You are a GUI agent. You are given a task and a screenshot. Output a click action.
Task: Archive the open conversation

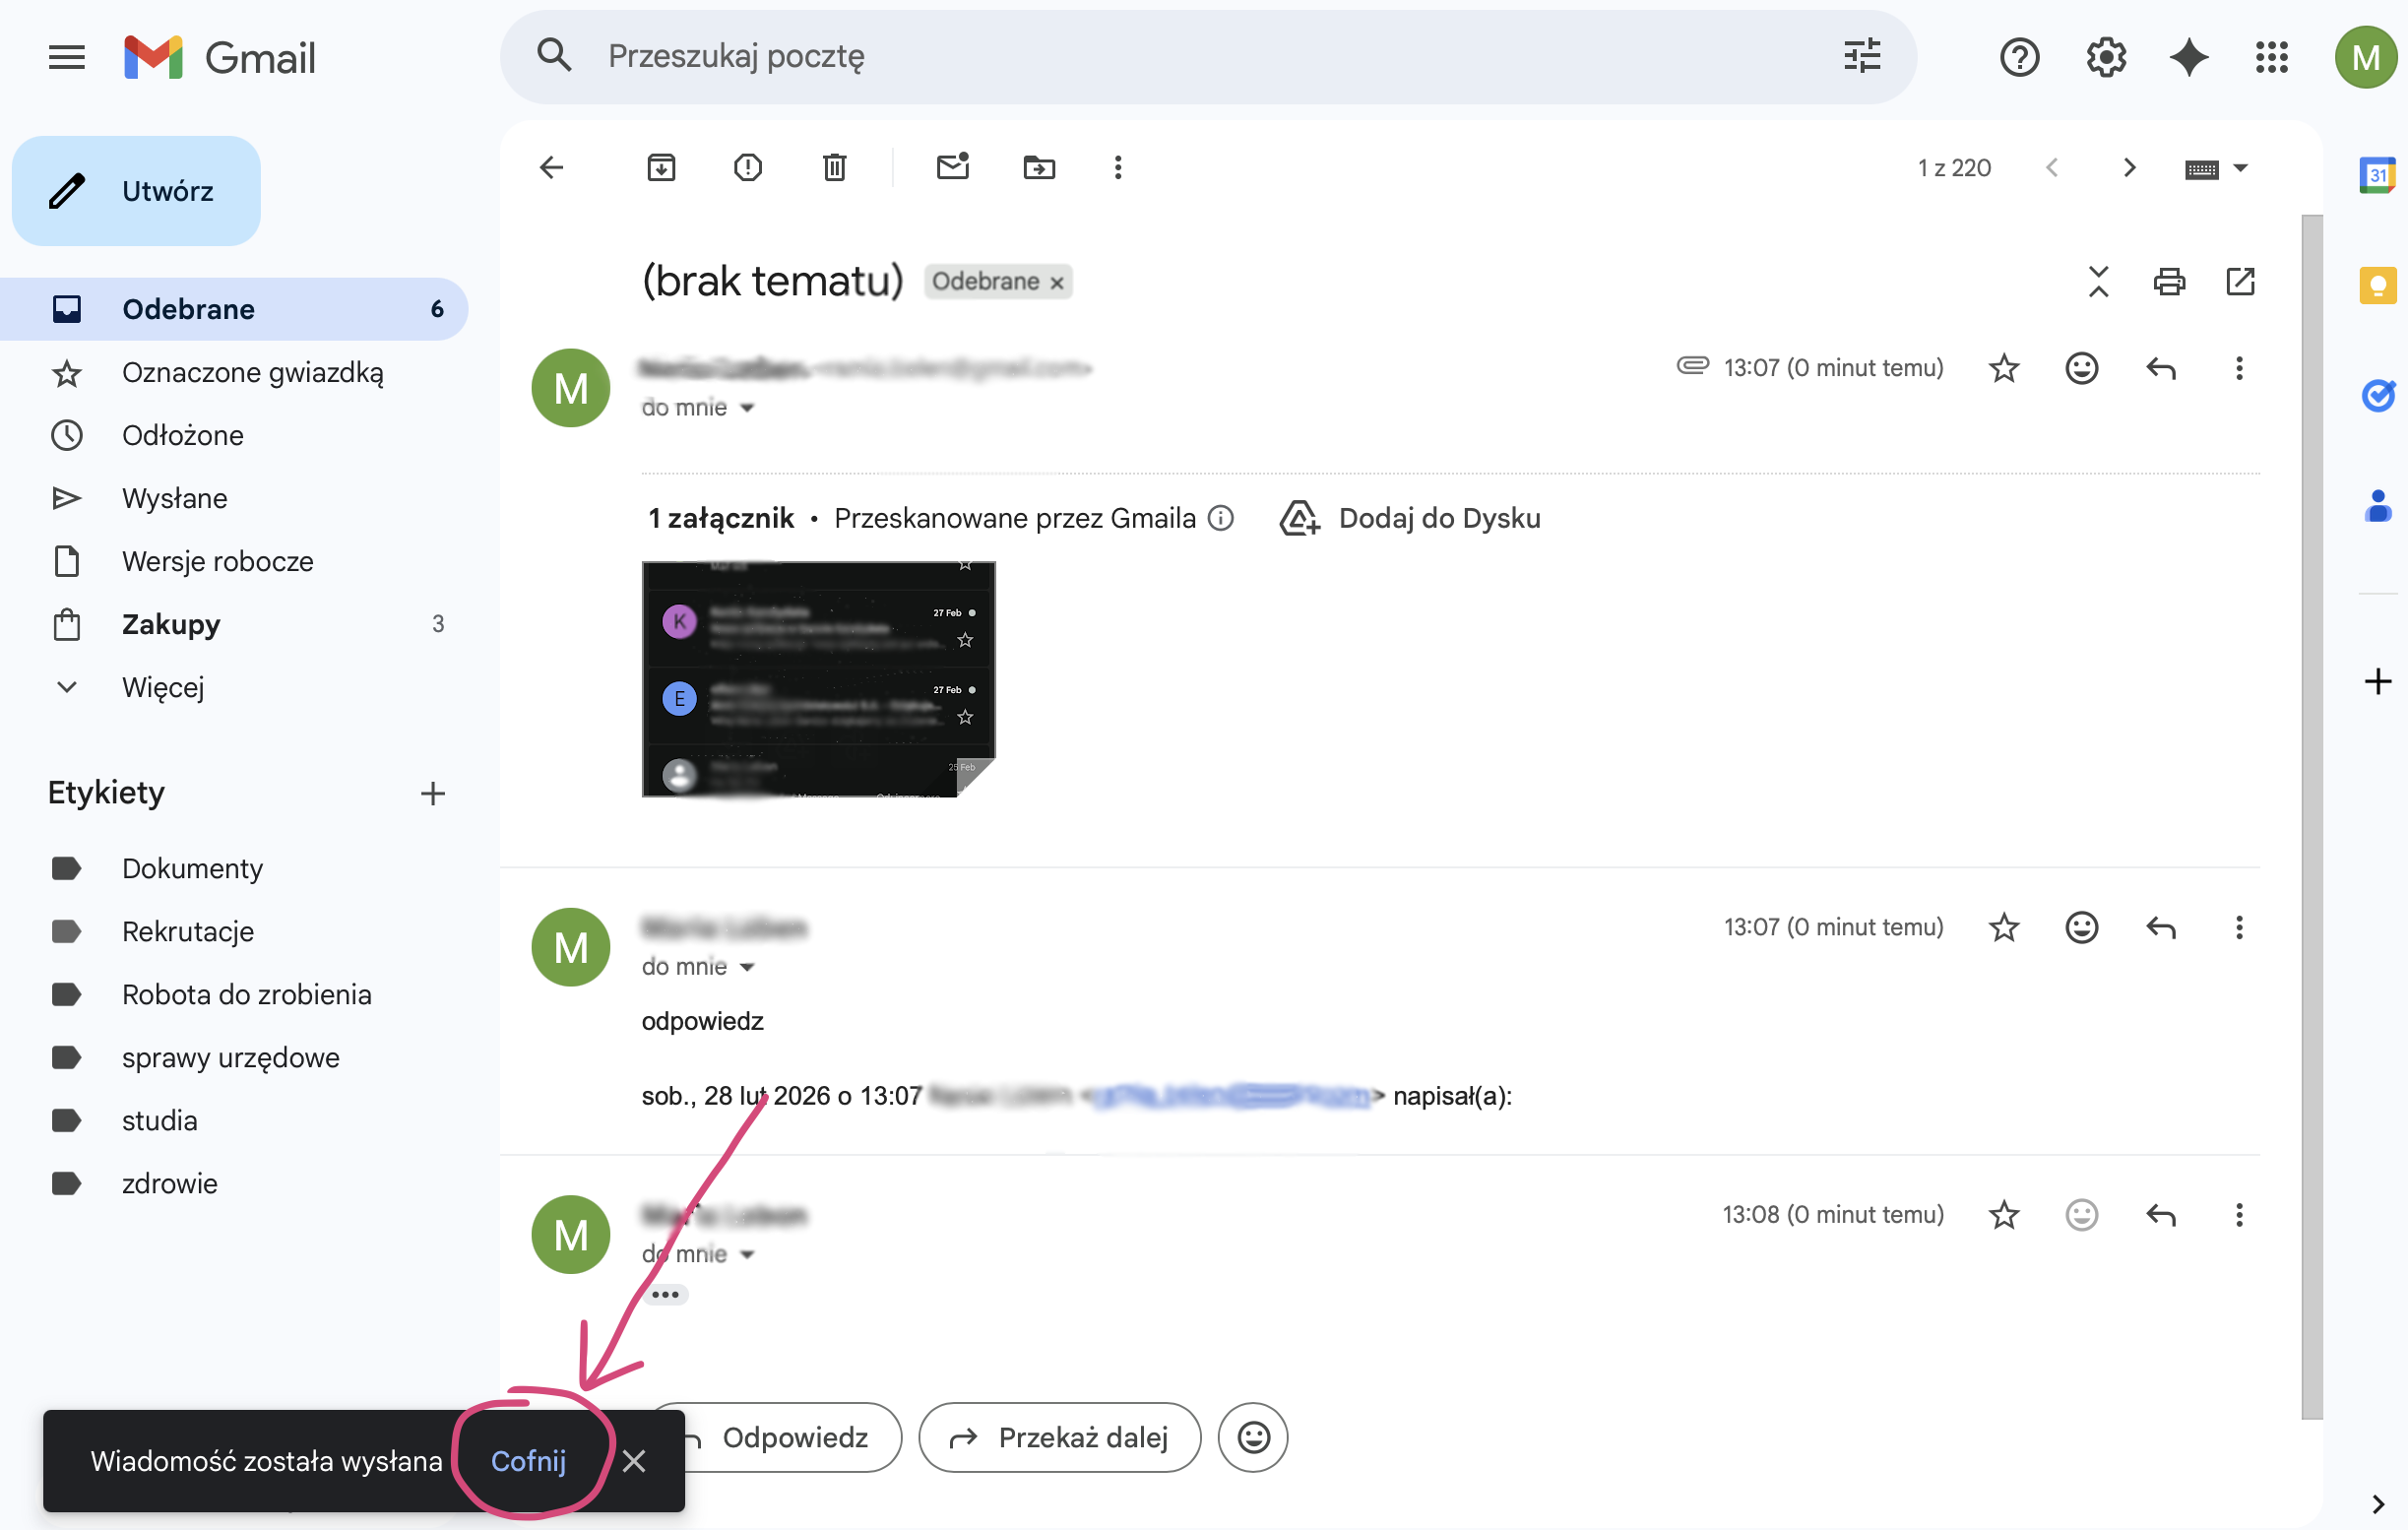[660, 167]
